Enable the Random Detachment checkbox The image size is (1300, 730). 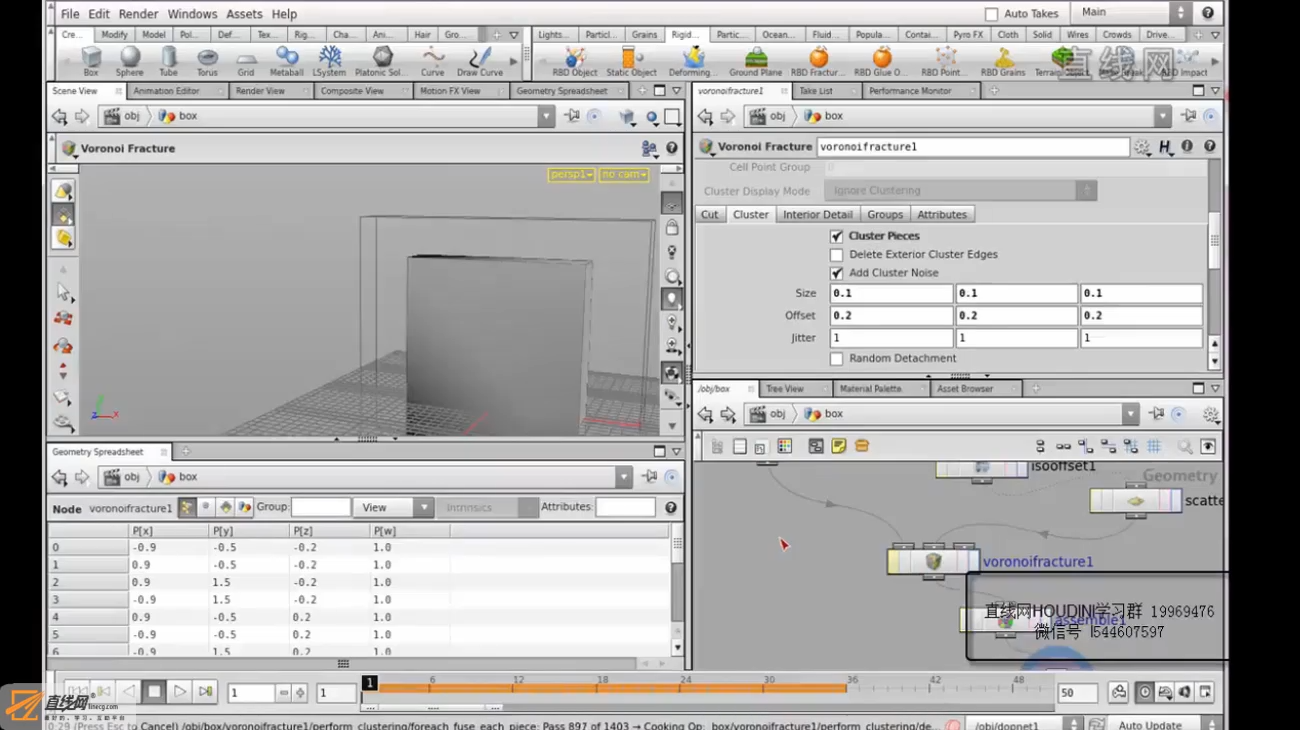click(x=837, y=358)
